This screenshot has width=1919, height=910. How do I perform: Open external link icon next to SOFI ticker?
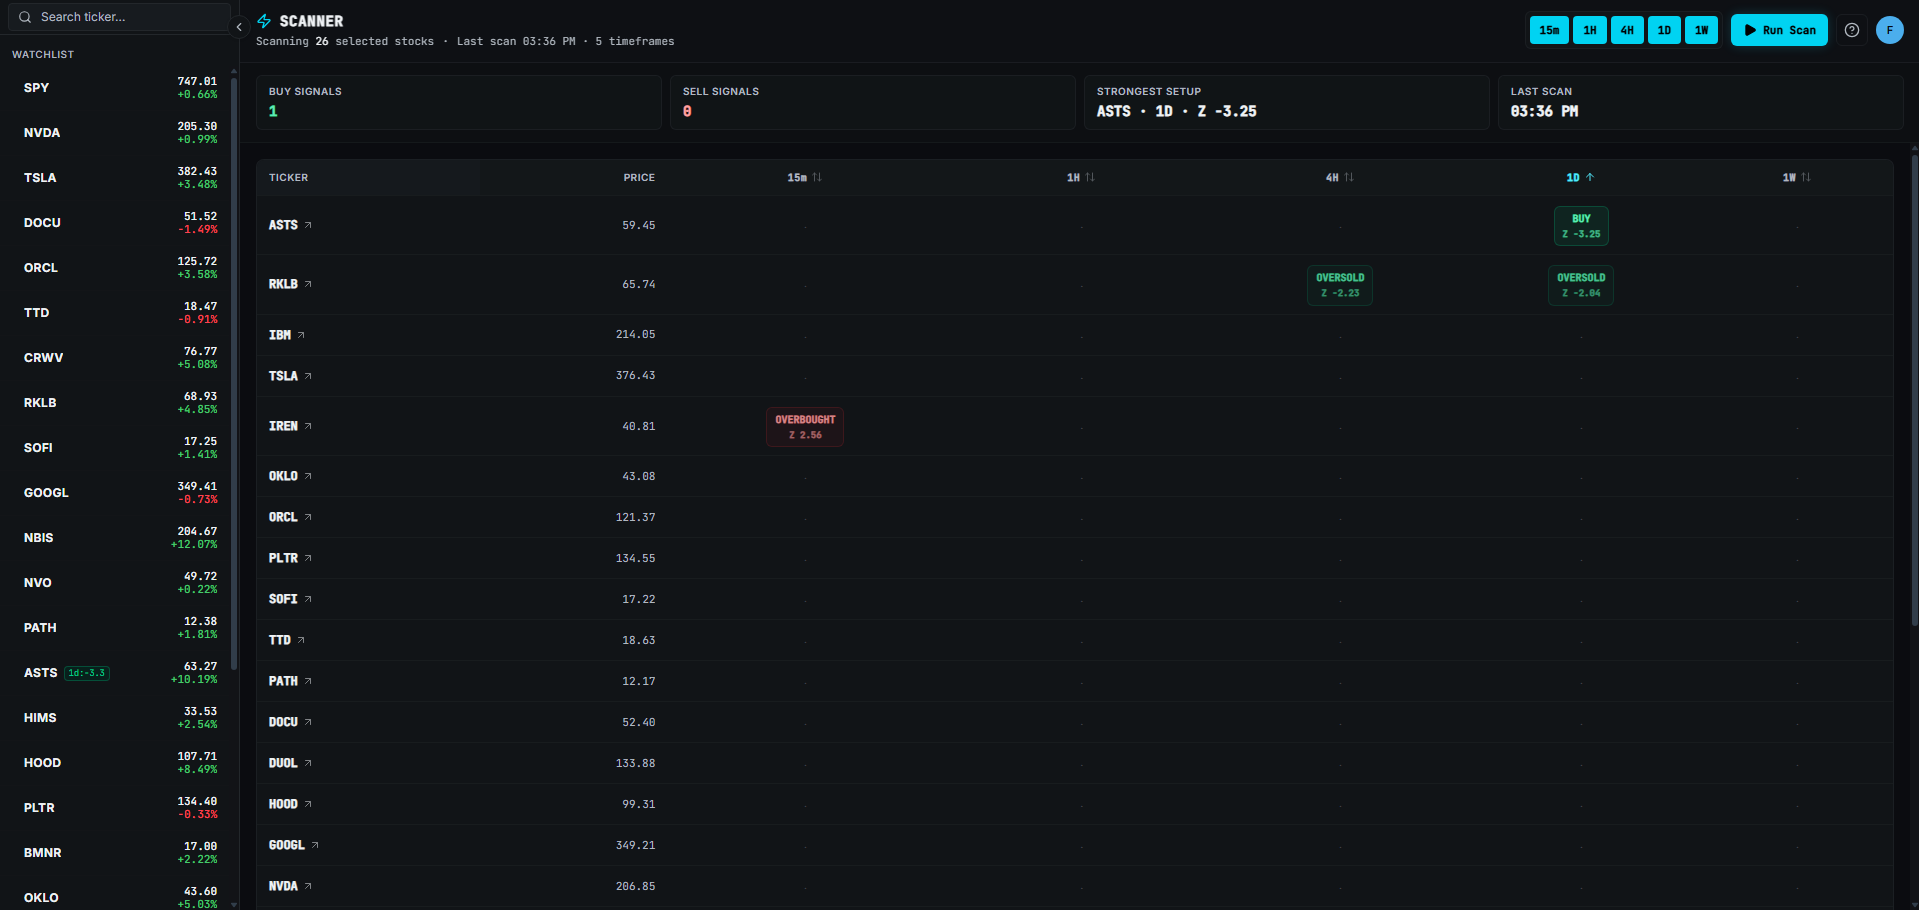click(308, 599)
